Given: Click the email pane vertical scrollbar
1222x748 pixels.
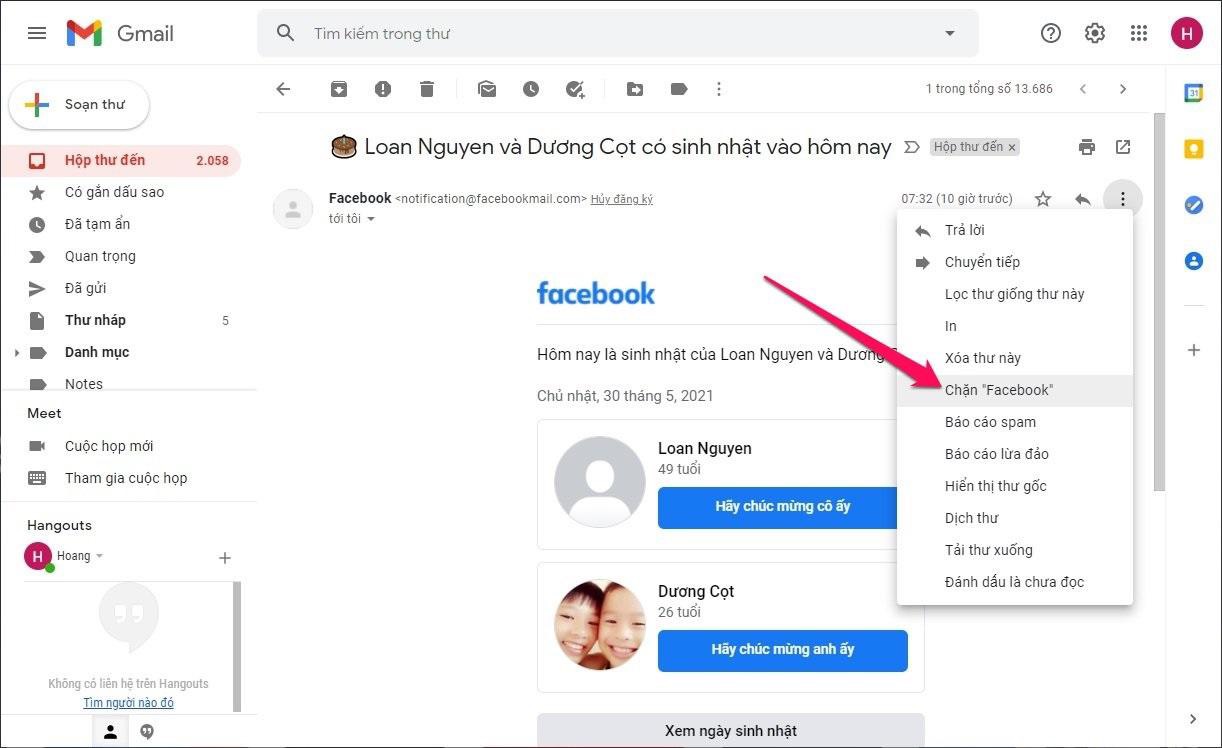Looking at the screenshot, I should click(x=1159, y=300).
